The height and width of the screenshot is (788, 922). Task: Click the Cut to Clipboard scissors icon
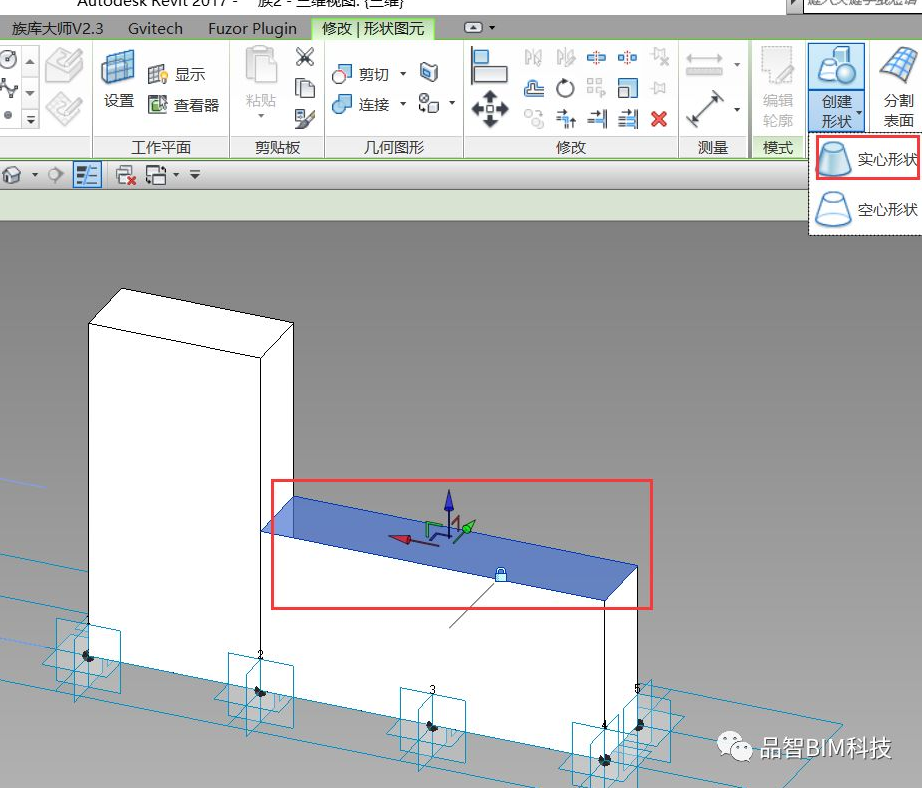click(x=305, y=57)
